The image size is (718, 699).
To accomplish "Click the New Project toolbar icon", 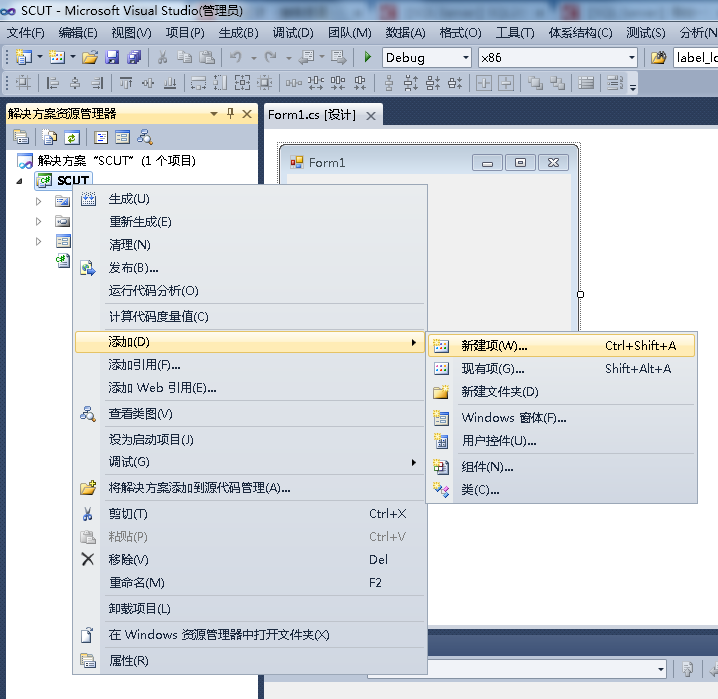I will (24, 58).
